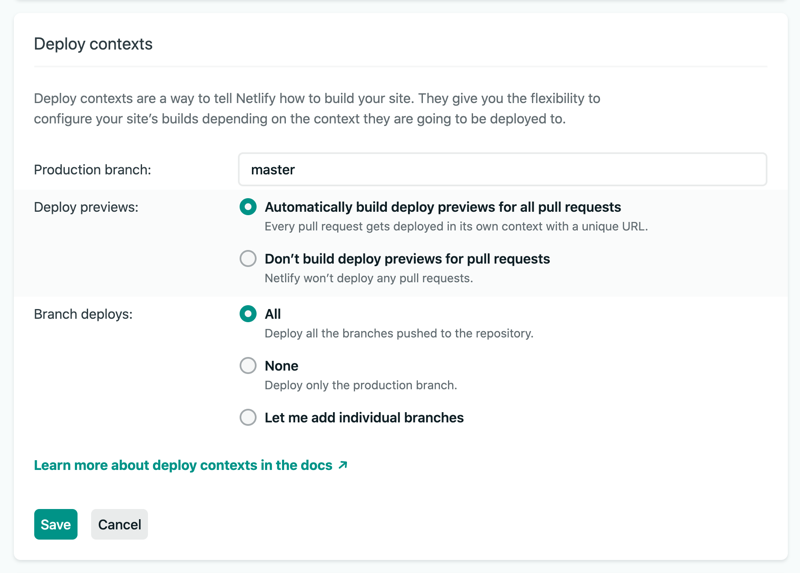Click "Automatically build deploy previews" label text
Image resolution: width=800 pixels, height=573 pixels.
click(x=442, y=207)
